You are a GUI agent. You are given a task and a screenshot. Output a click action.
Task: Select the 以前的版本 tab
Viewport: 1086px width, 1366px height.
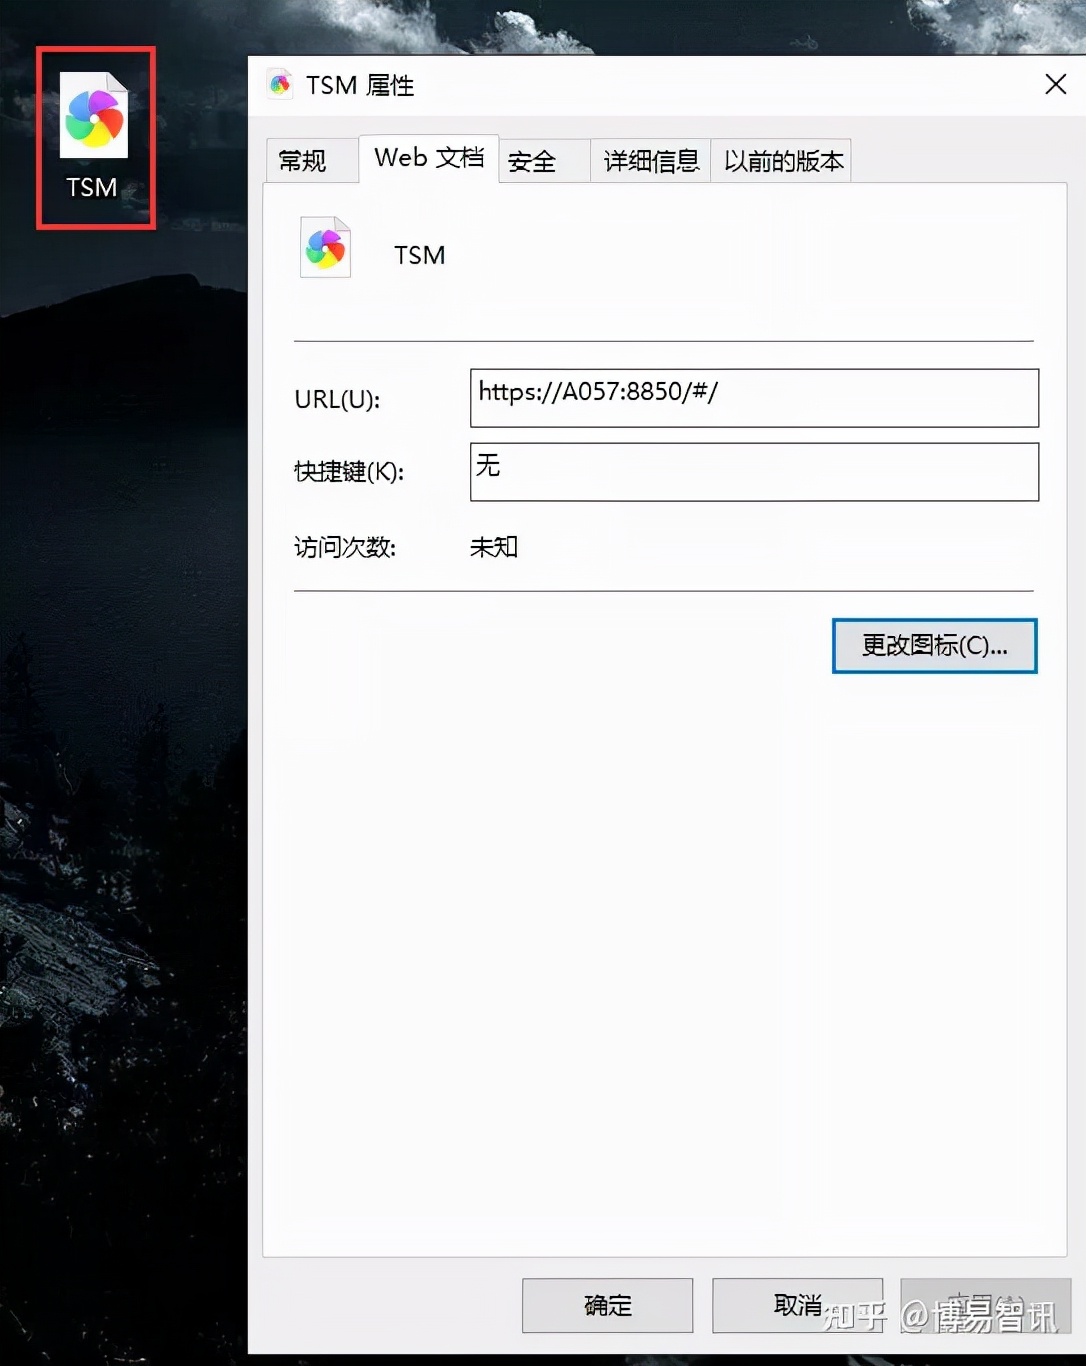tap(782, 161)
